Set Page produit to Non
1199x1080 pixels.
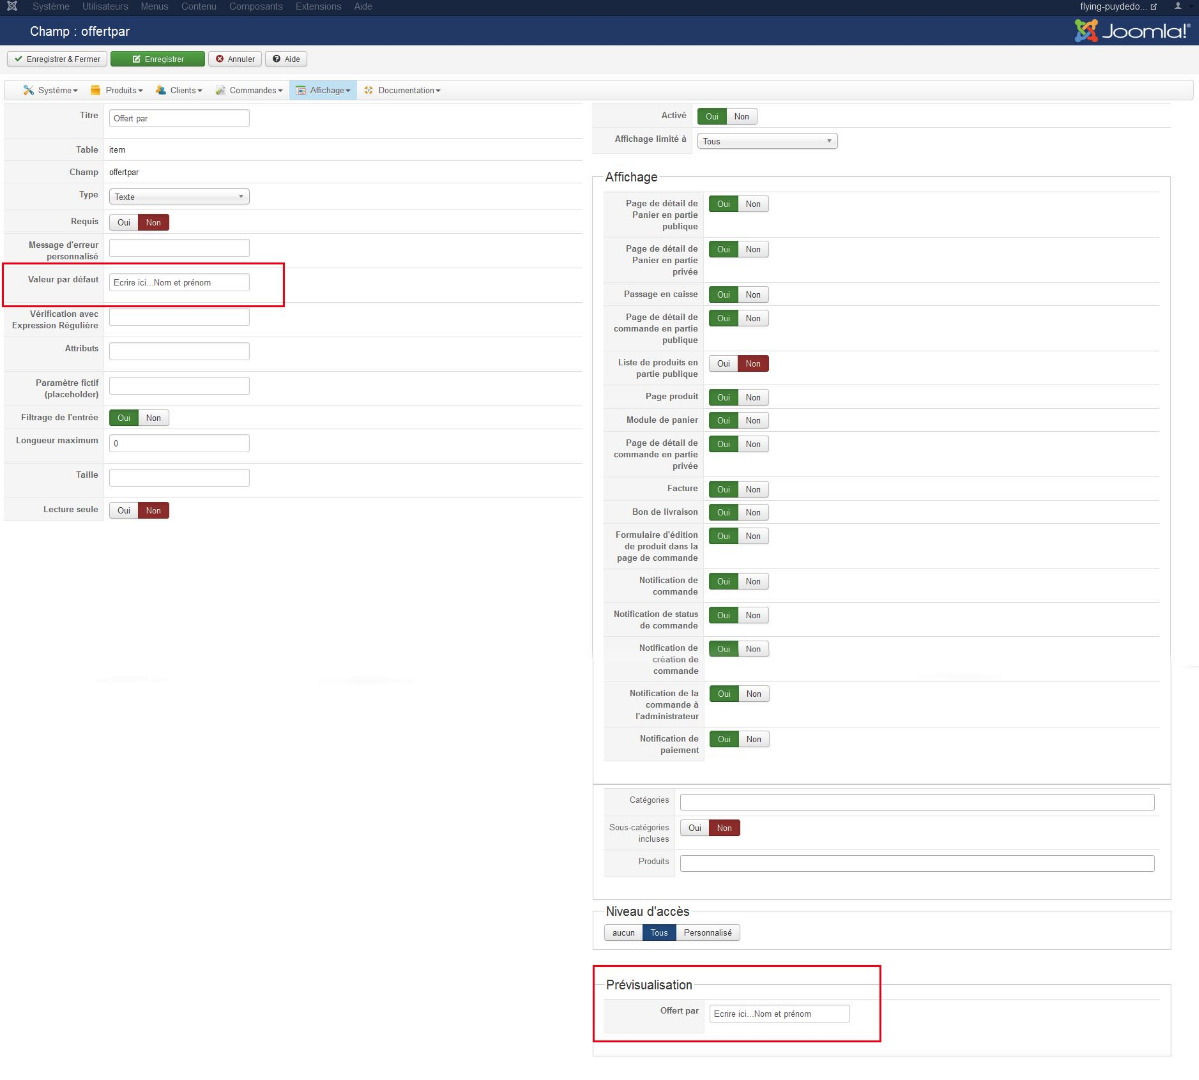(x=753, y=397)
